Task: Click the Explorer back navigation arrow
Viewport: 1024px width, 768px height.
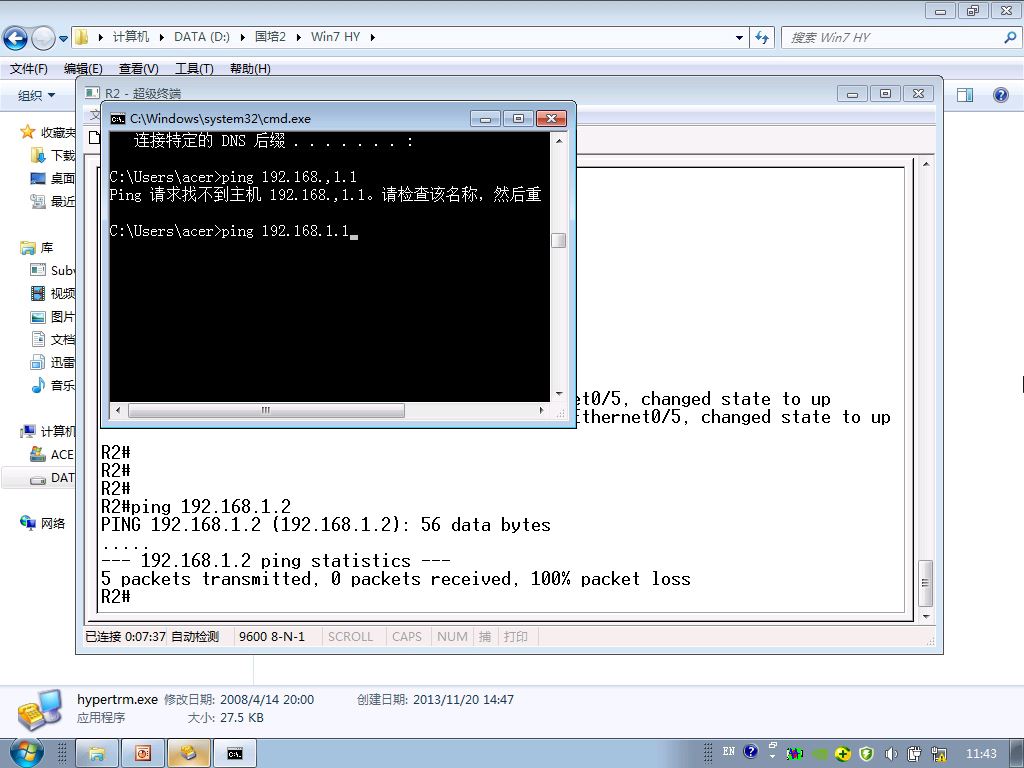Action: click(x=16, y=38)
